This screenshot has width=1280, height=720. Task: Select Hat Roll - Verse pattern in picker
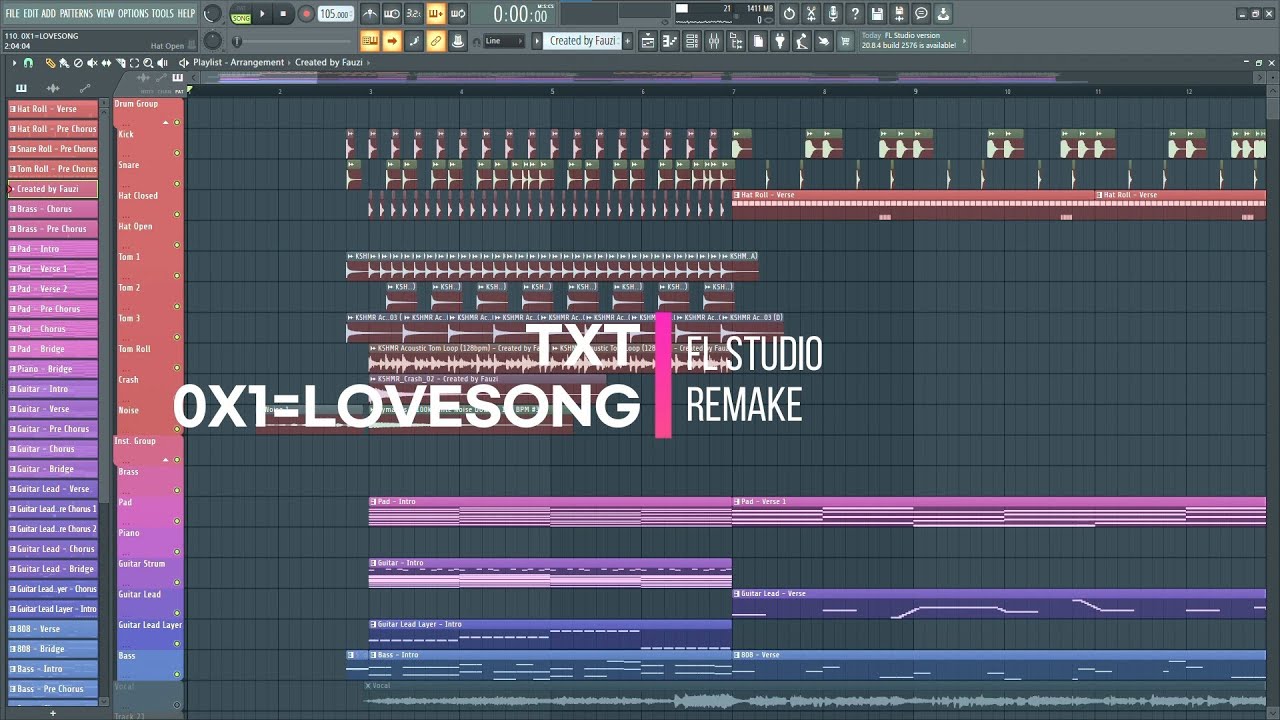coord(53,109)
